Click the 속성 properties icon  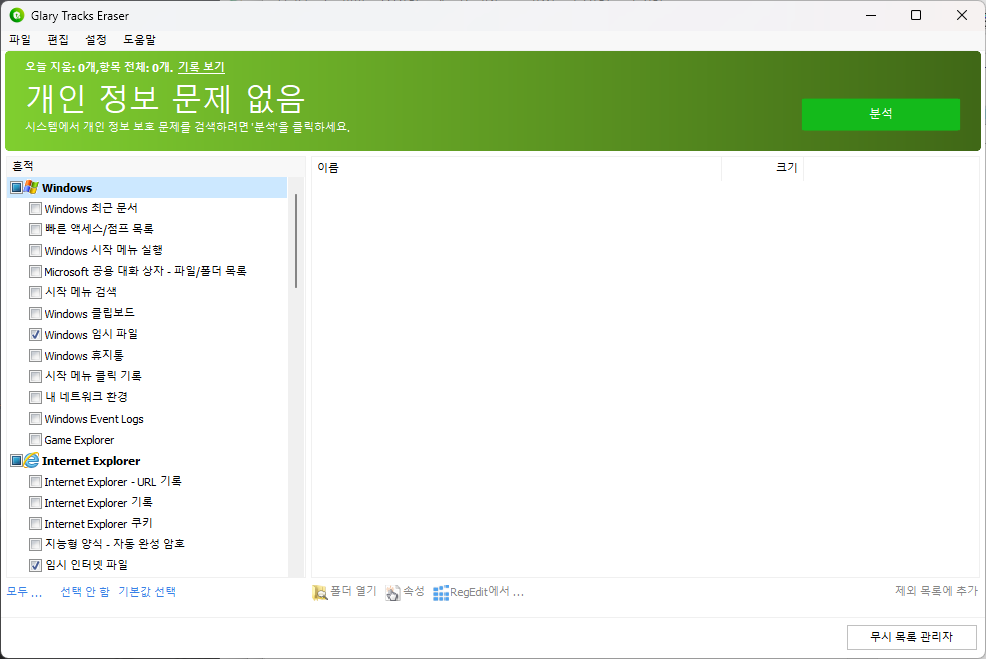coord(393,592)
